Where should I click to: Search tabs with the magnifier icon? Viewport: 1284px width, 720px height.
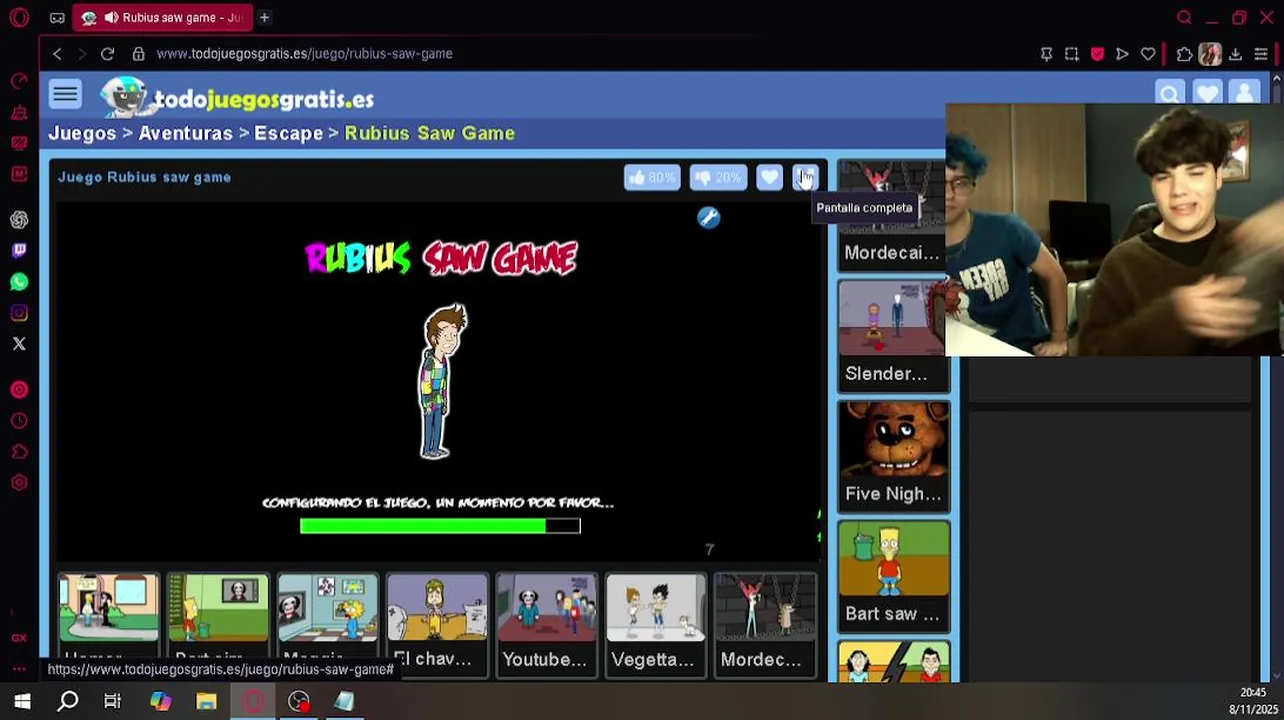[x=1184, y=17]
